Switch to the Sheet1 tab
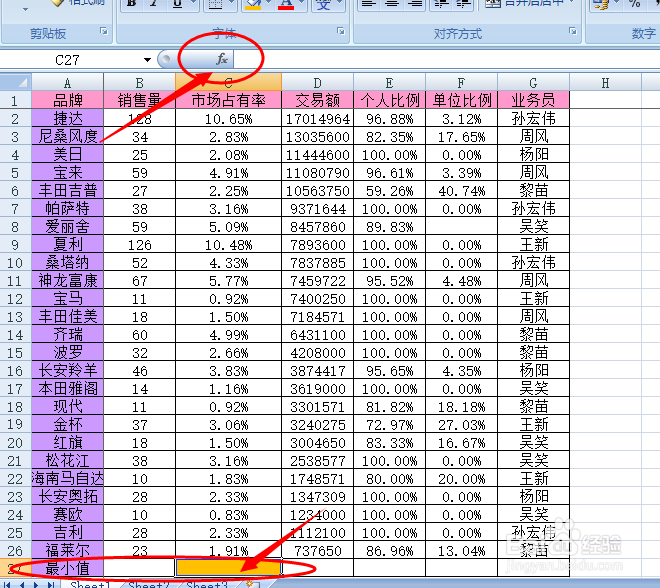The image size is (660, 588). point(90,584)
